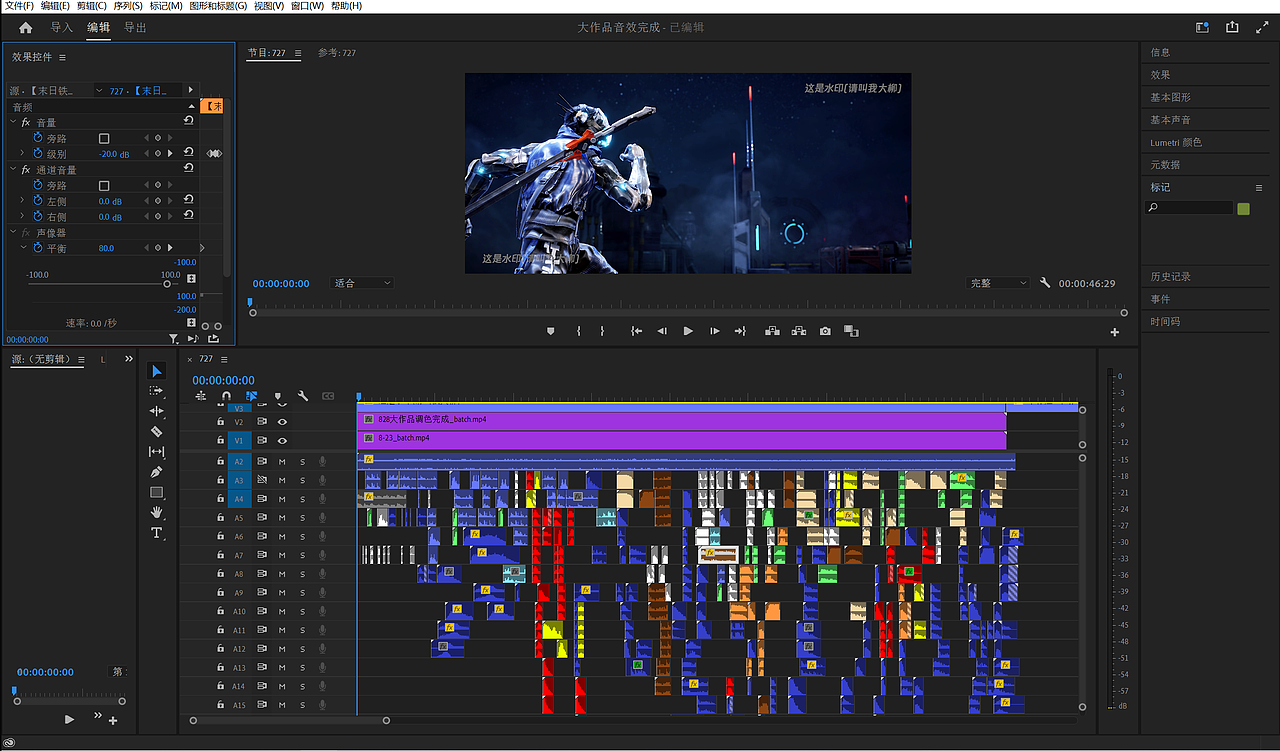This screenshot has height=751, width=1280.
Task: Select the Slip tool
Action: (x=156, y=452)
